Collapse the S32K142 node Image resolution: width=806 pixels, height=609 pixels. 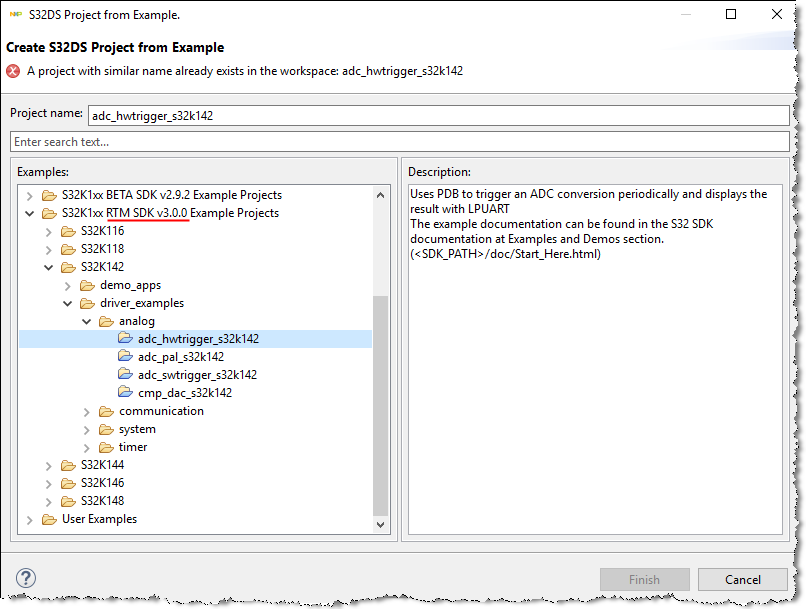point(48,266)
